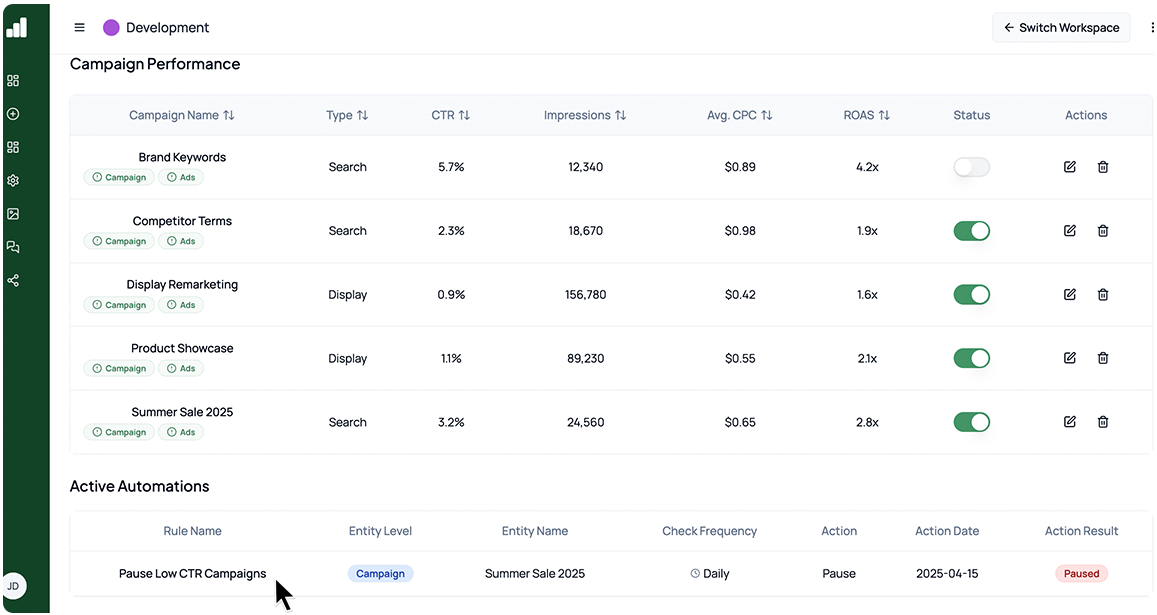1157x615 pixels.
Task: Select the Product Showcase campaign name
Action: [x=182, y=348]
